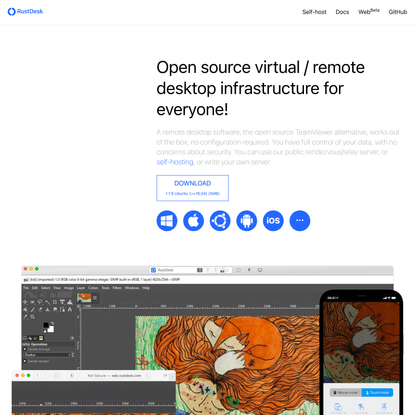Click the Radius stepper arrows in GIMP options
415x415 pixels.
click(72, 355)
